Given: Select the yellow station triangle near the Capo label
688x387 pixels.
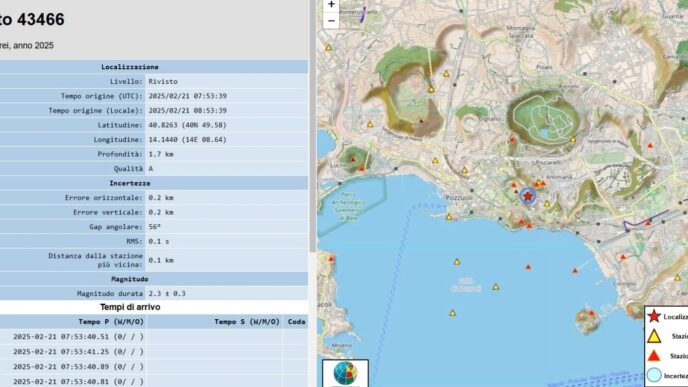Looking at the screenshot, I should [677, 277].
